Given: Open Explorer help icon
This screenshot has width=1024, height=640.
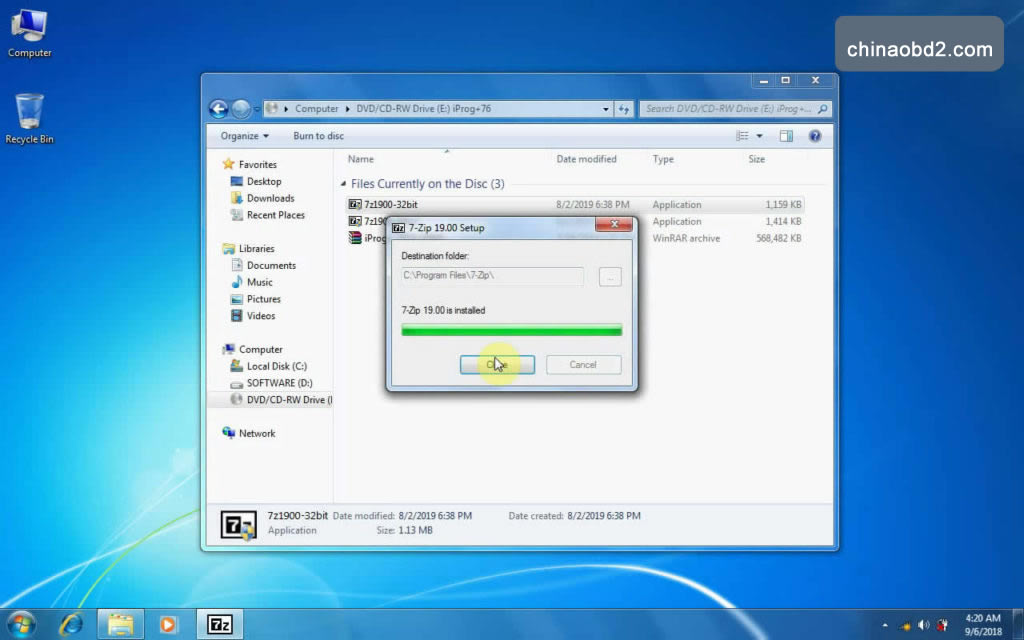Looking at the screenshot, I should 814,136.
